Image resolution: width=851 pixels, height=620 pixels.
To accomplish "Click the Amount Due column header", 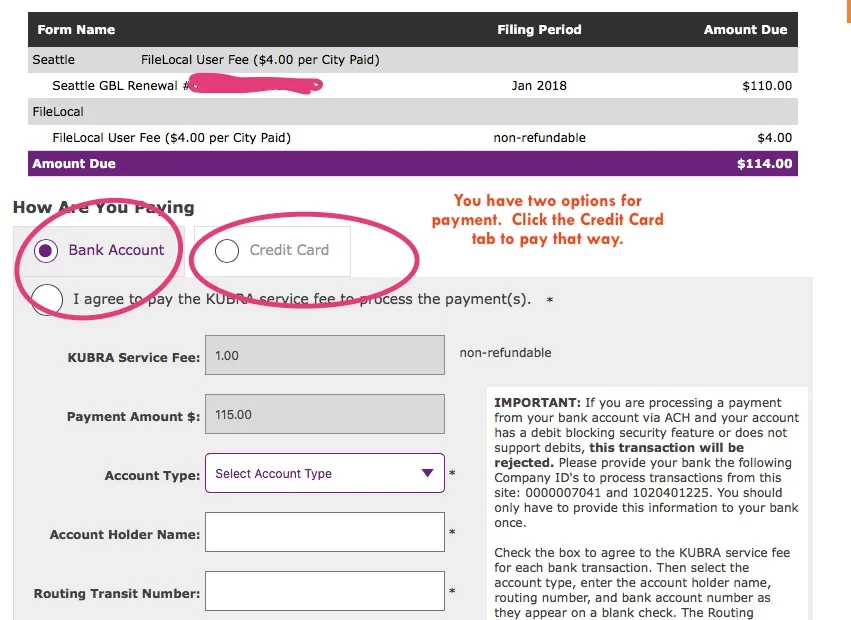I will [x=745, y=30].
